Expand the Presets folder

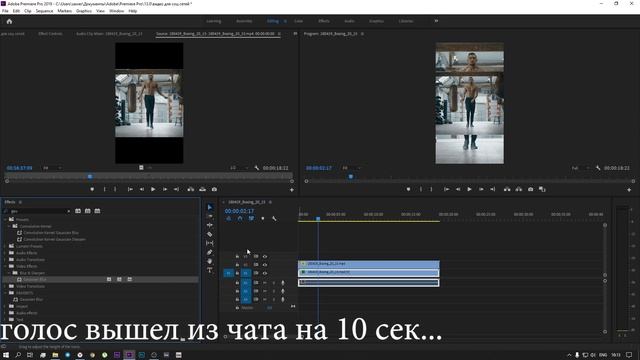coord(5,220)
